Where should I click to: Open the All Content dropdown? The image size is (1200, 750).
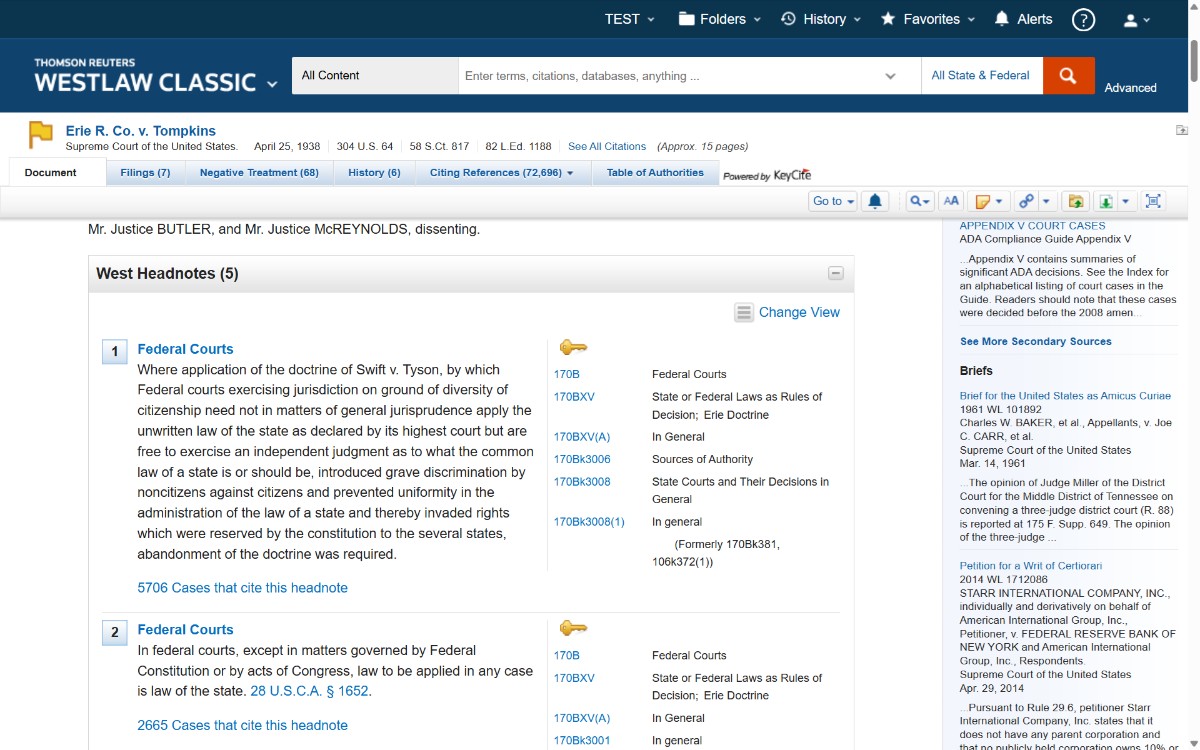click(374, 76)
